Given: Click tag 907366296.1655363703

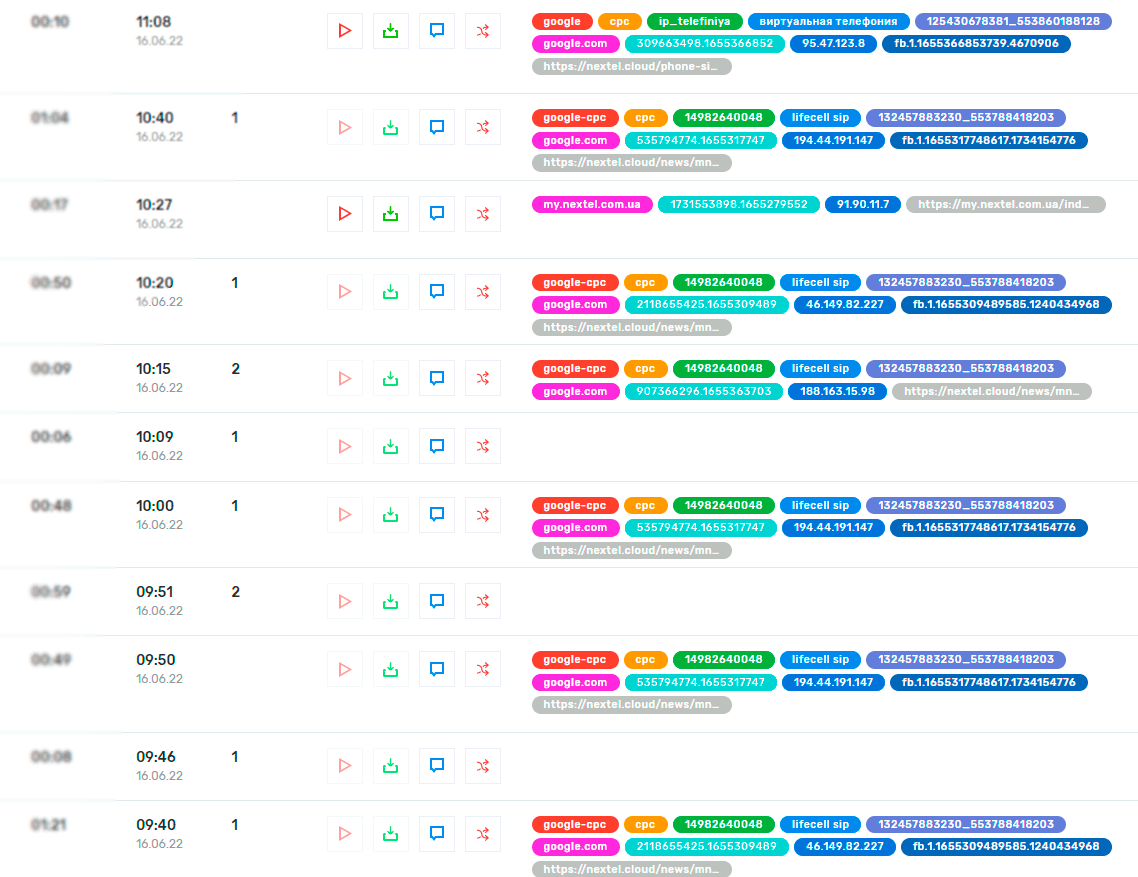Looking at the screenshot, I should 704,391.
